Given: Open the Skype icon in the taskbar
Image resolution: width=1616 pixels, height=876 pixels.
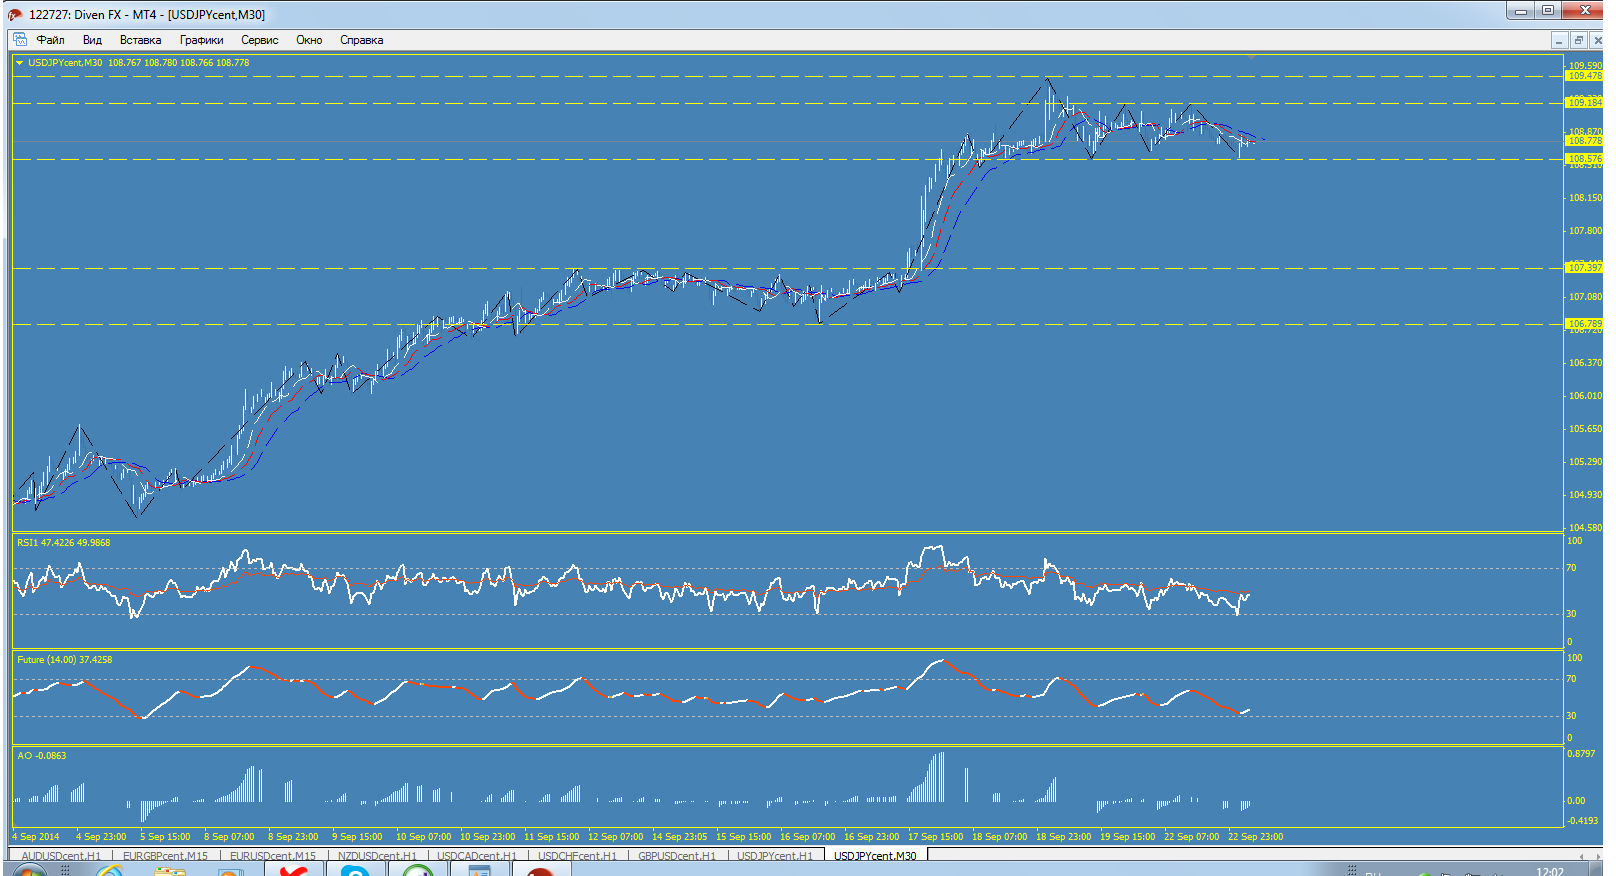Looking at the screenshot, I should [x=356, y=871].
